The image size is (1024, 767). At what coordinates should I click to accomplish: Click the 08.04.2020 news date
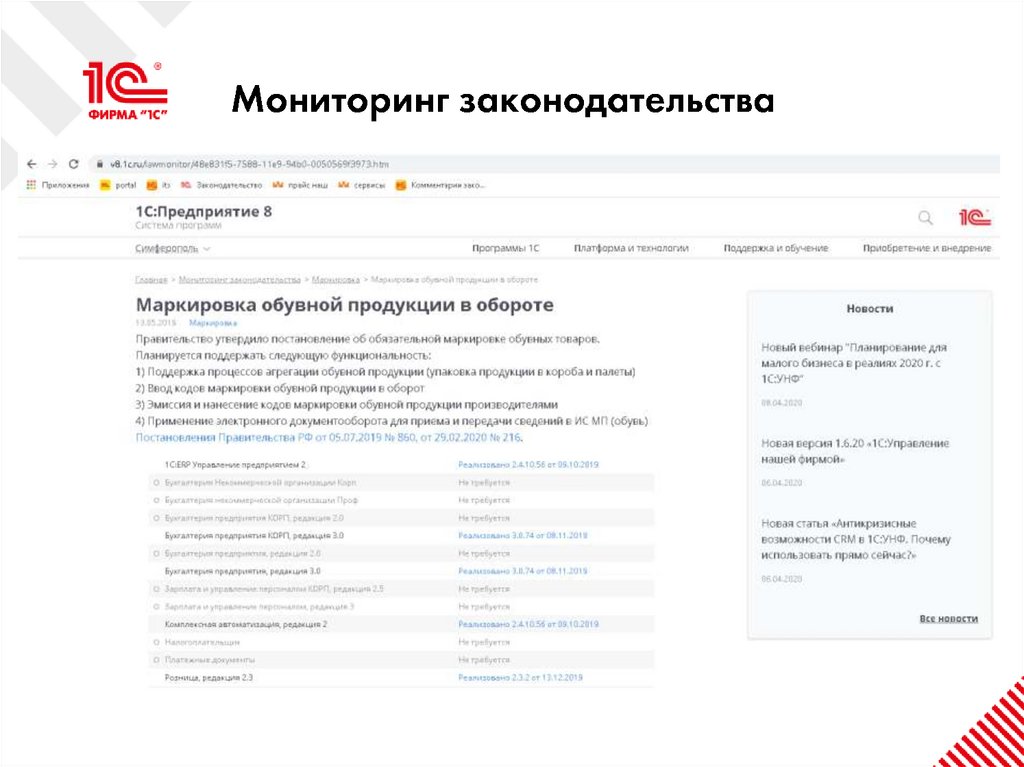782,403
